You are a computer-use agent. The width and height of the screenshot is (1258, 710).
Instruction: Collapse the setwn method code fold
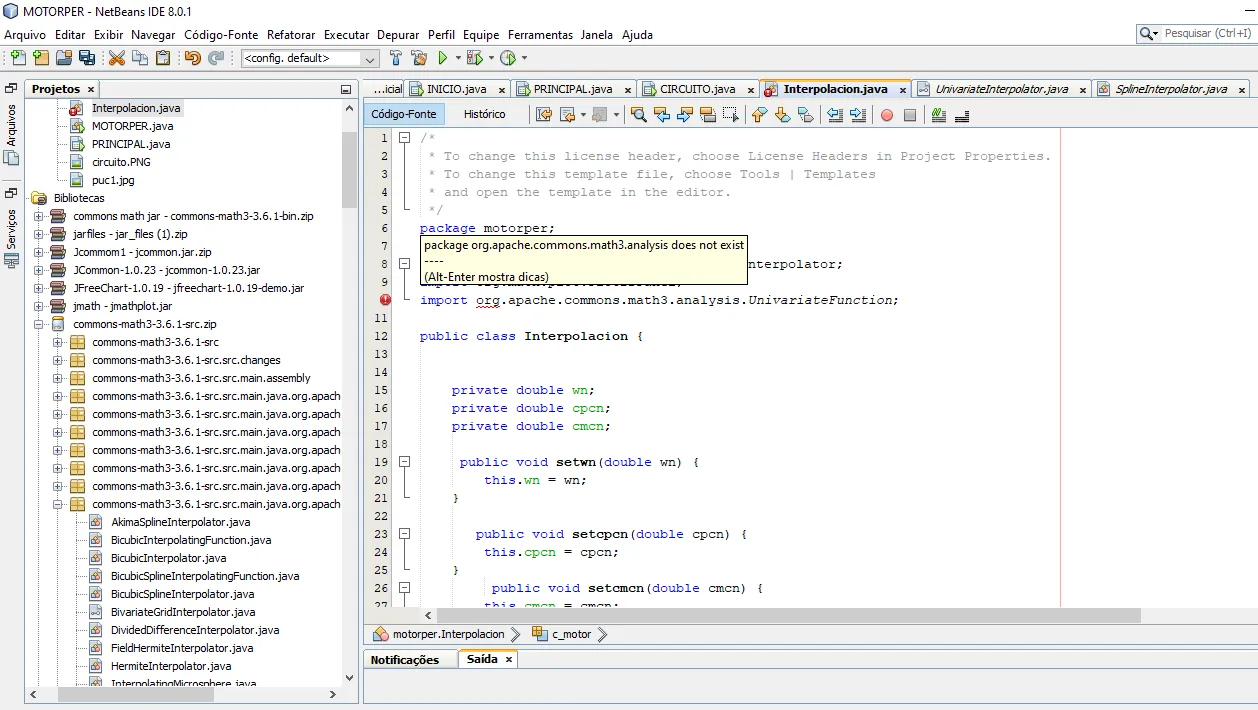[x=405, y=462]
